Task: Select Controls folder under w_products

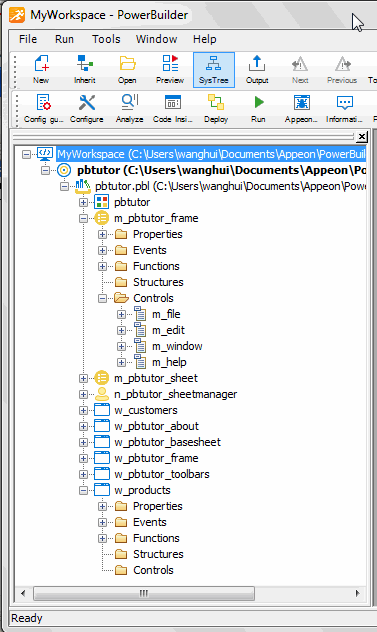Action: (x=153, y=570)
